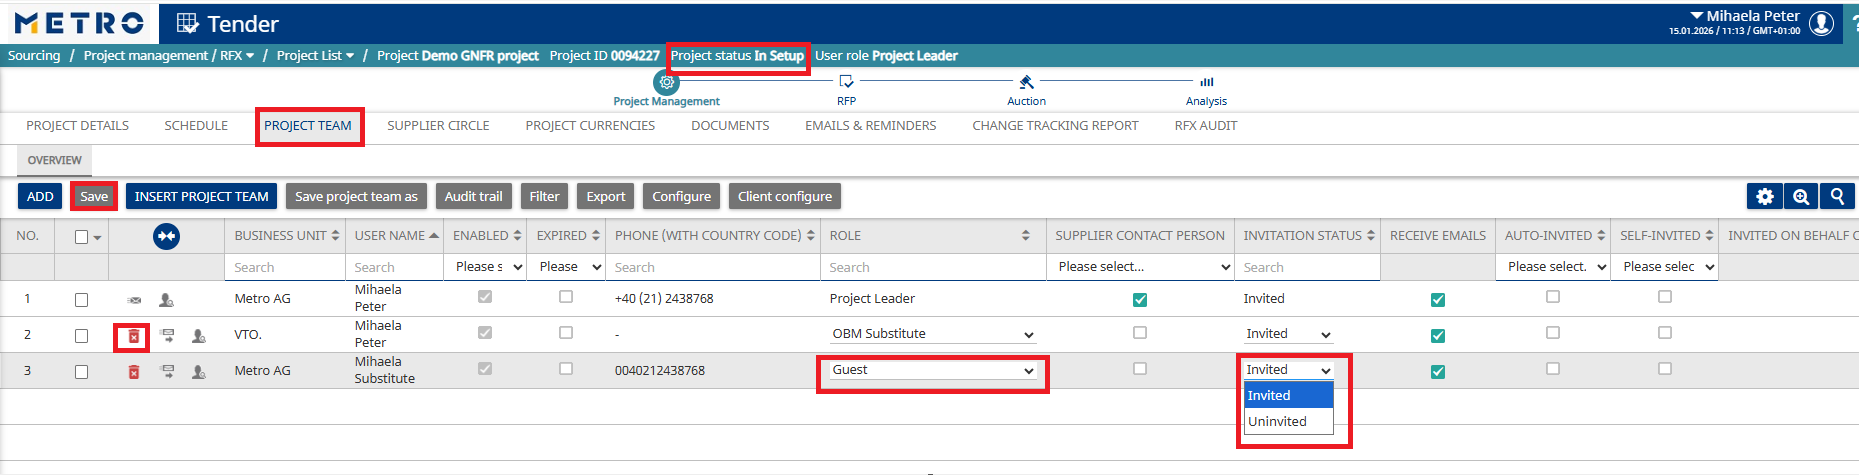Expand the select-all checkbox arrow menu
This screenshot has height=475, width=1859.
point(97,238)
